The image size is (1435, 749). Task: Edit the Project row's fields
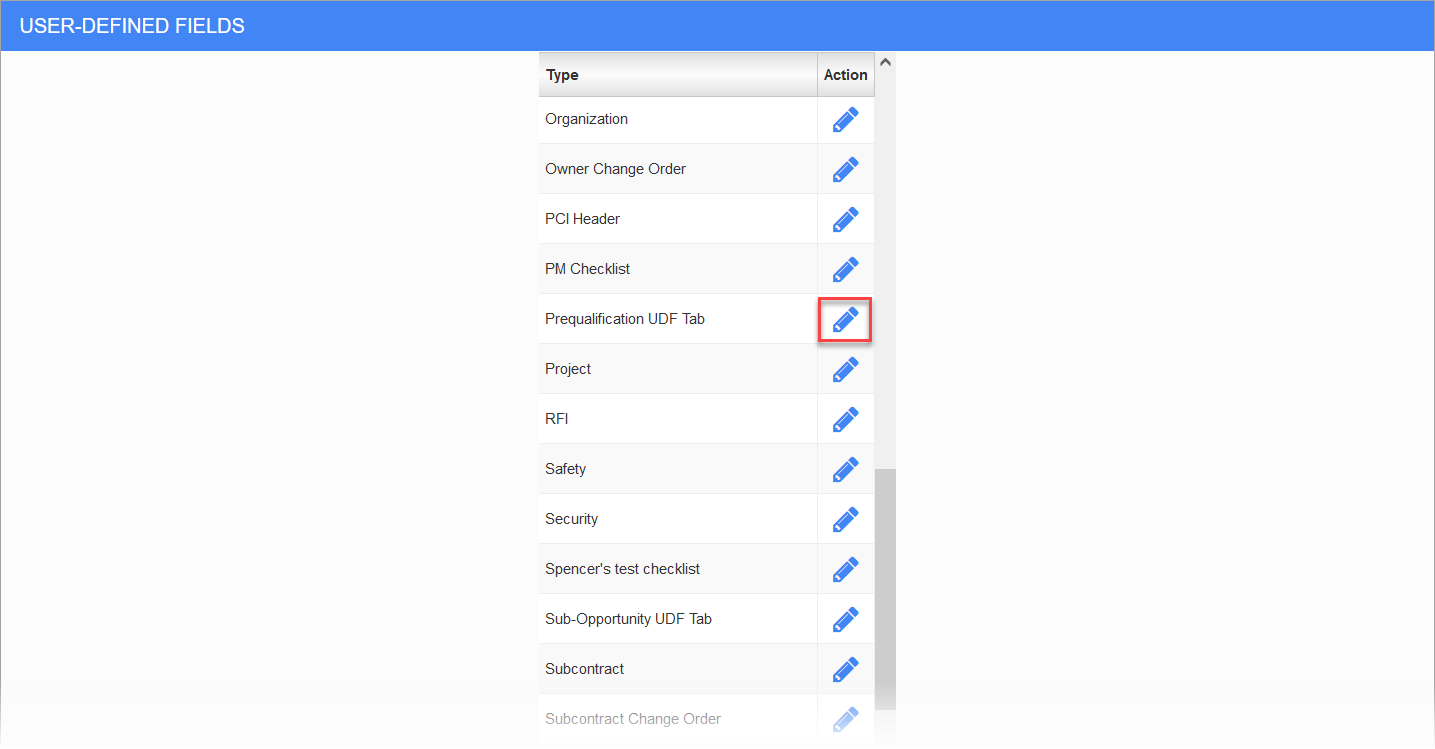coord(845,370)
